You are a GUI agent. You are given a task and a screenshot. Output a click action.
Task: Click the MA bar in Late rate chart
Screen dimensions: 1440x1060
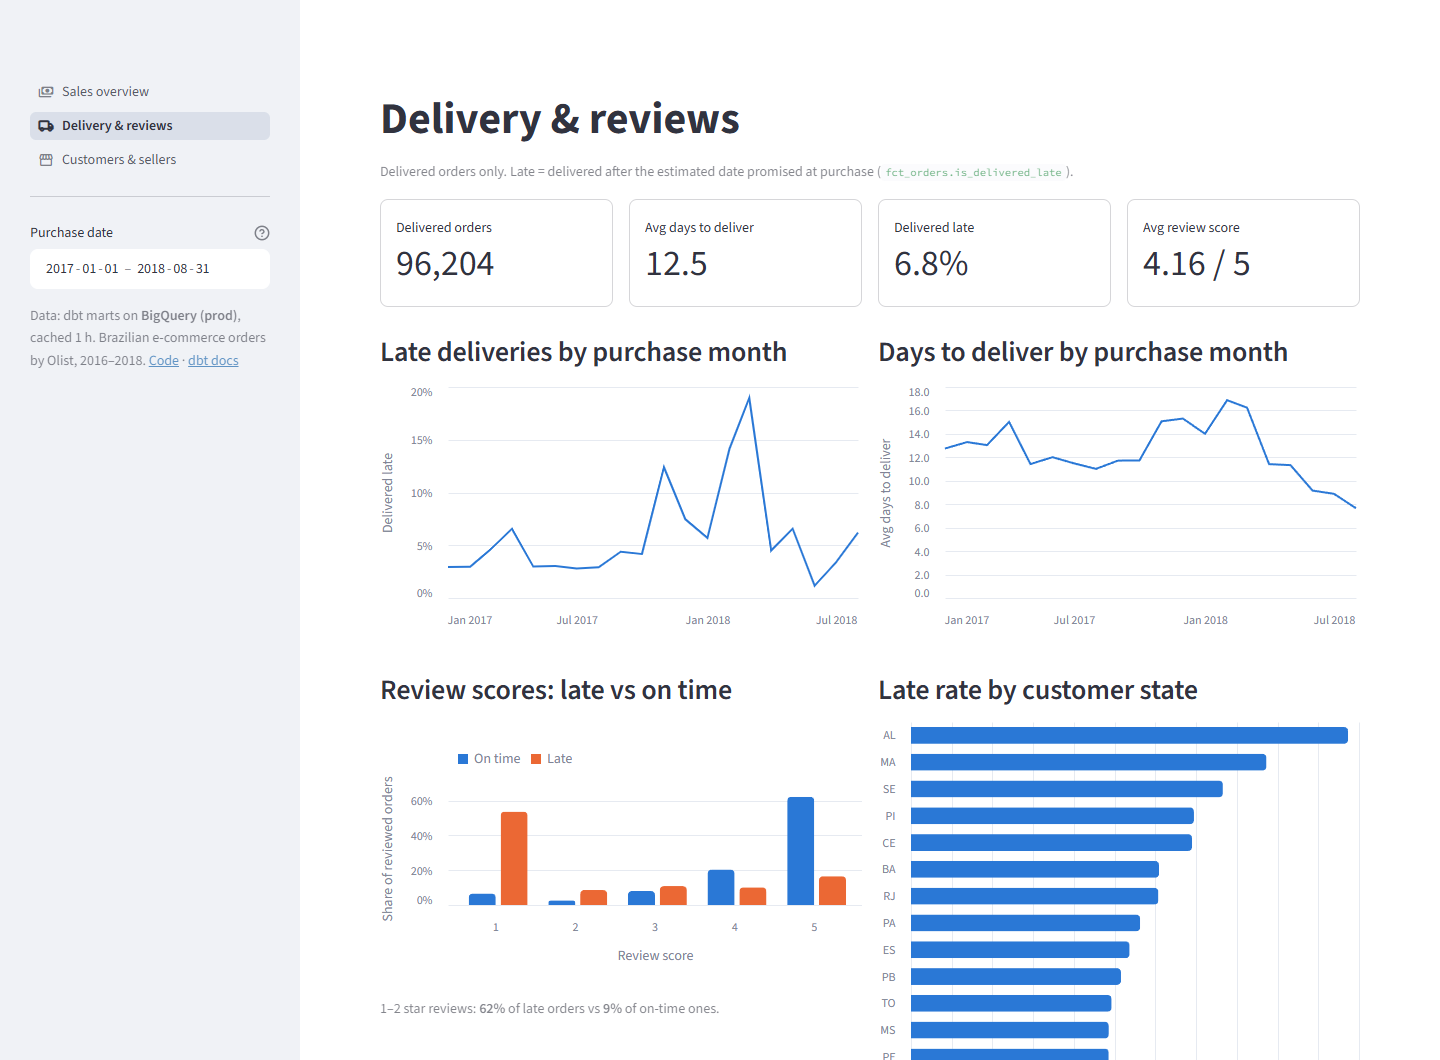click(x=1088, y=762)
